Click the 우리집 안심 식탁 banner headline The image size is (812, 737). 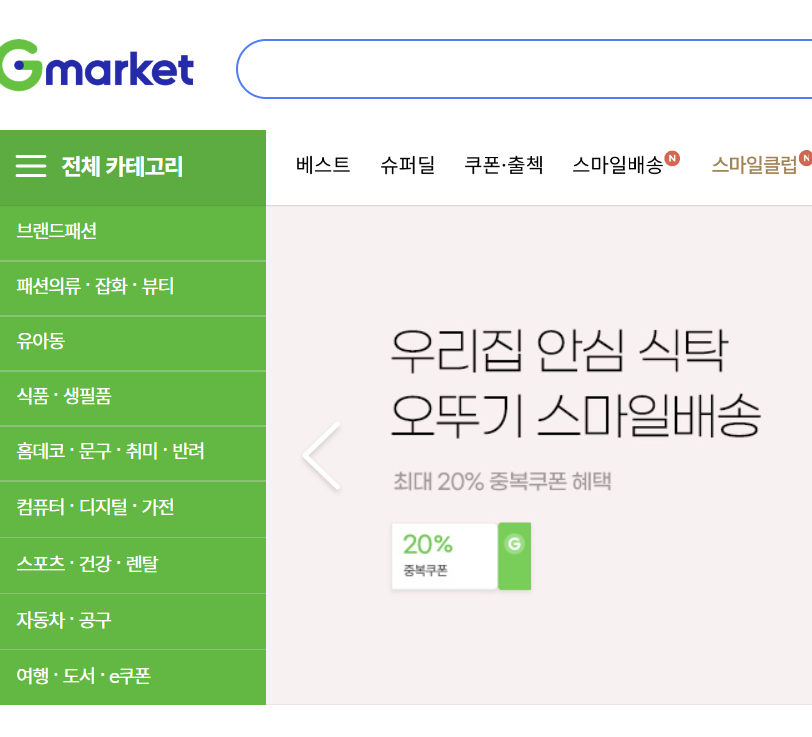[559, 351]
